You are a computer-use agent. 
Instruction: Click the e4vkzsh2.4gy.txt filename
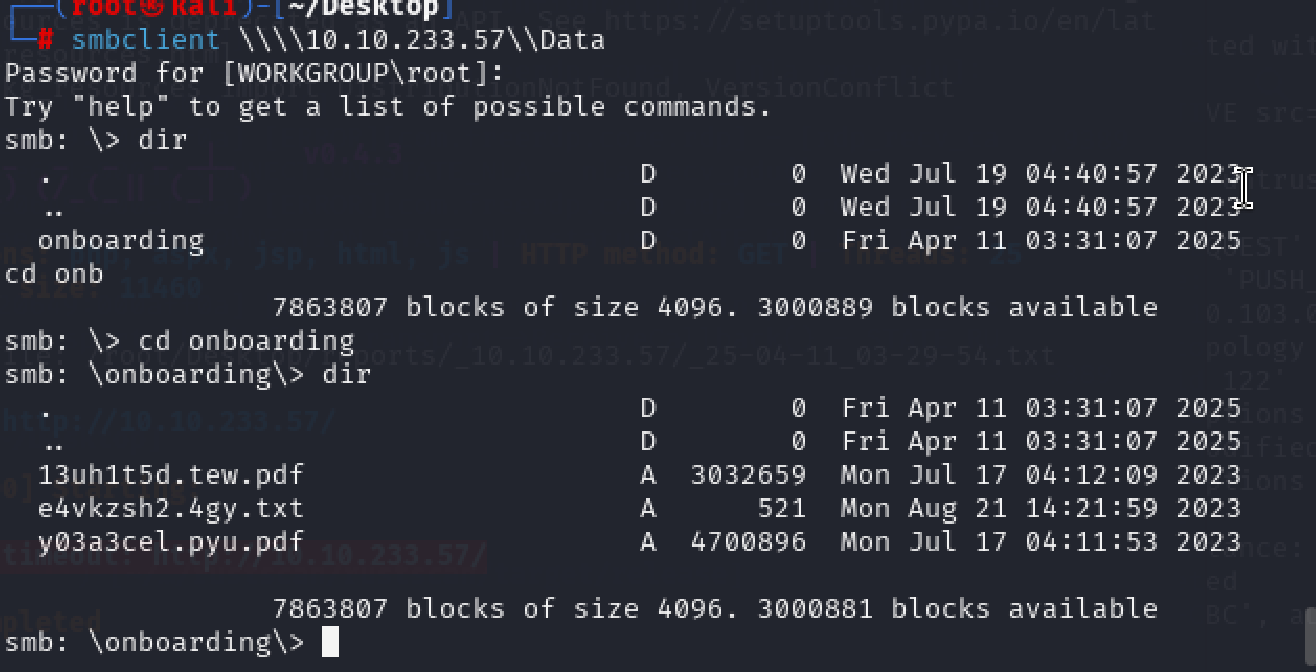171,508
